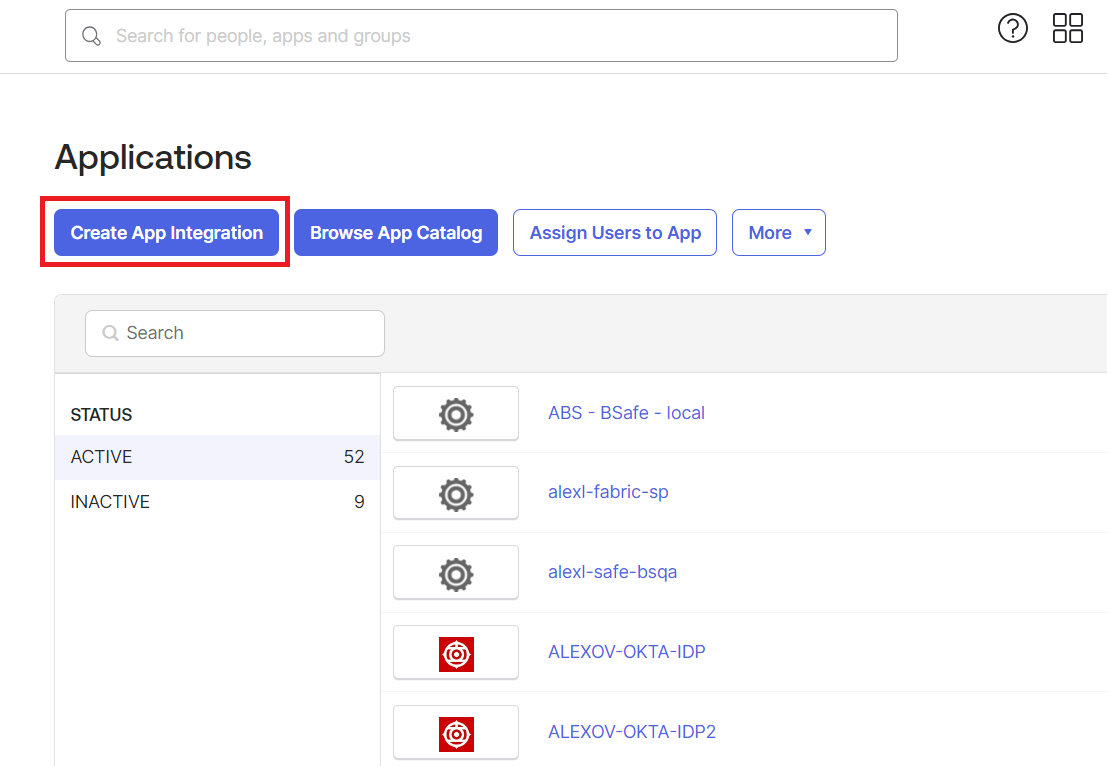Click the alexl-safe-bsqa gear icon
This screenshot has width=1109, height=766.
(x=456, y=573)
